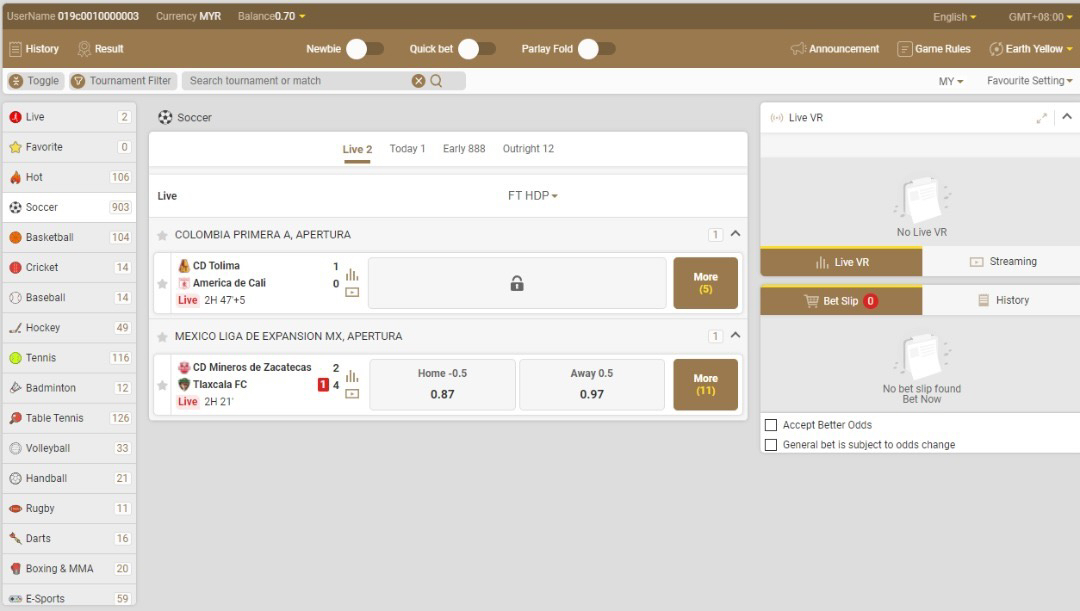Toggle the Newbie switch
The height and width of the screenshot is (611, 1080).
click(364, 49)
